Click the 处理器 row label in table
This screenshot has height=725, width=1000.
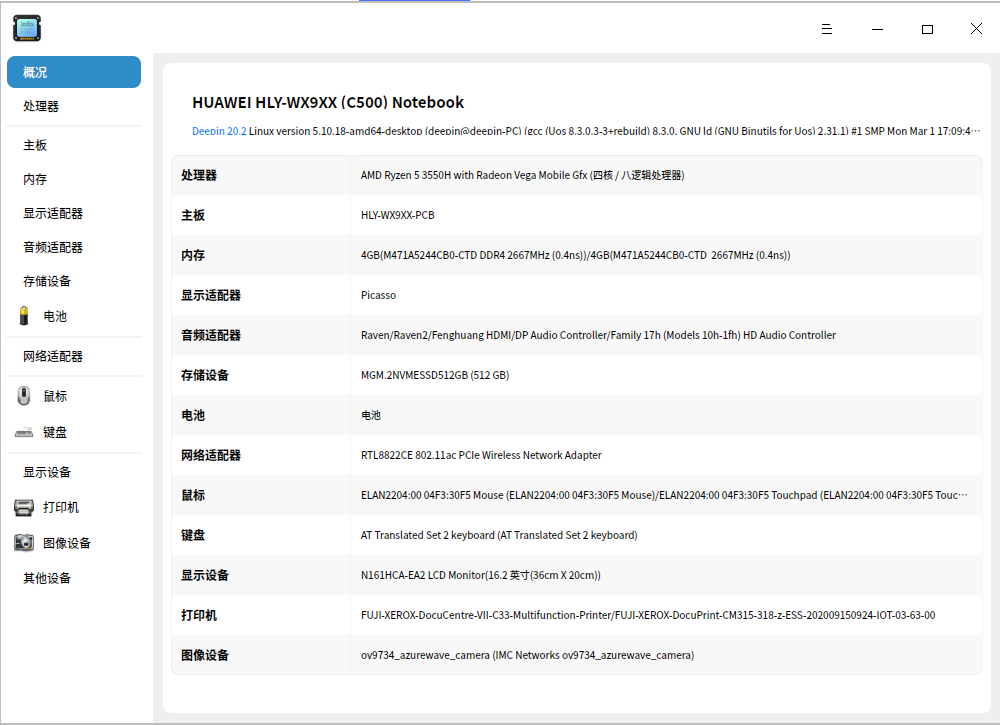199,175
